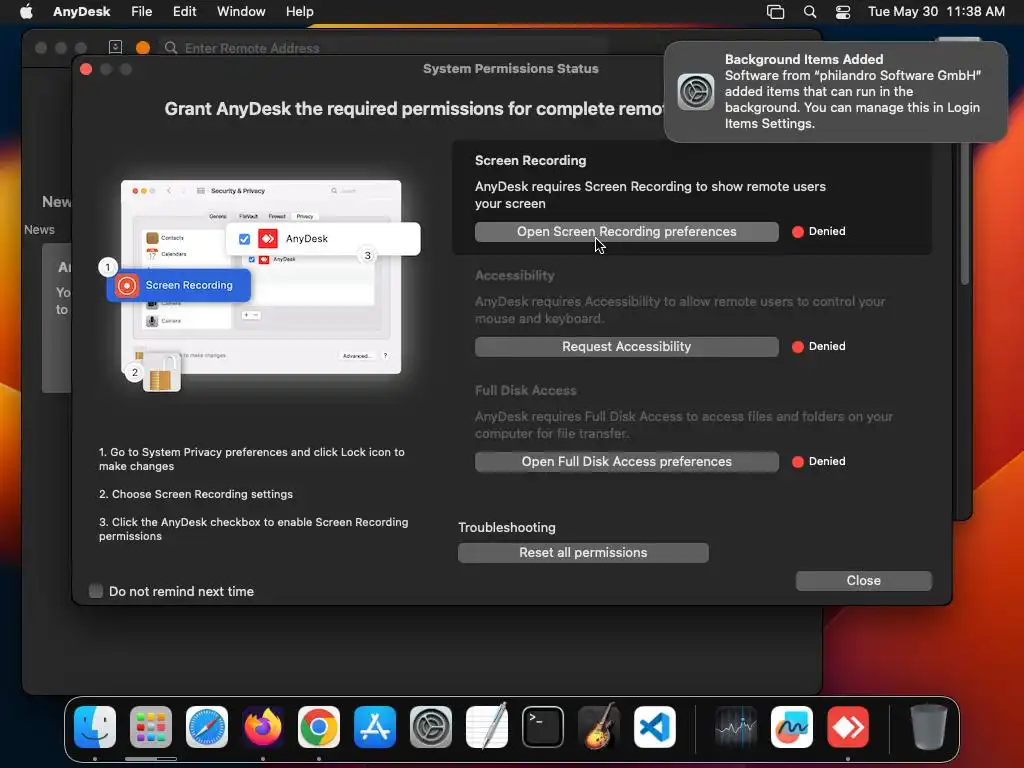Click the Screen Recording section heading
The height and width of the screenshot is (768, 1024).
pos(530,161)
